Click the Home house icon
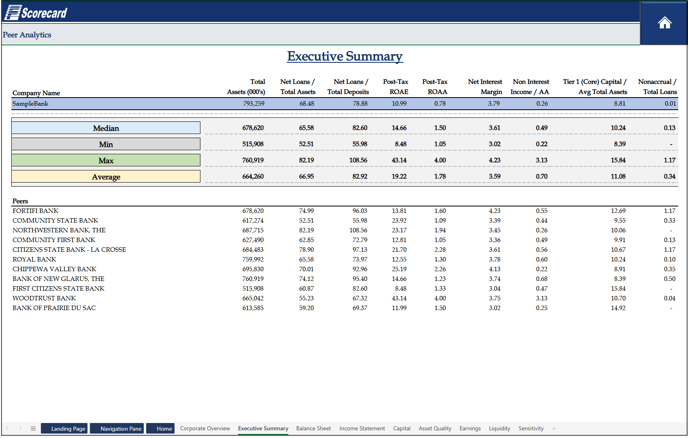The width and height of the screenshot is (688, 438). (x=664, y=22)
